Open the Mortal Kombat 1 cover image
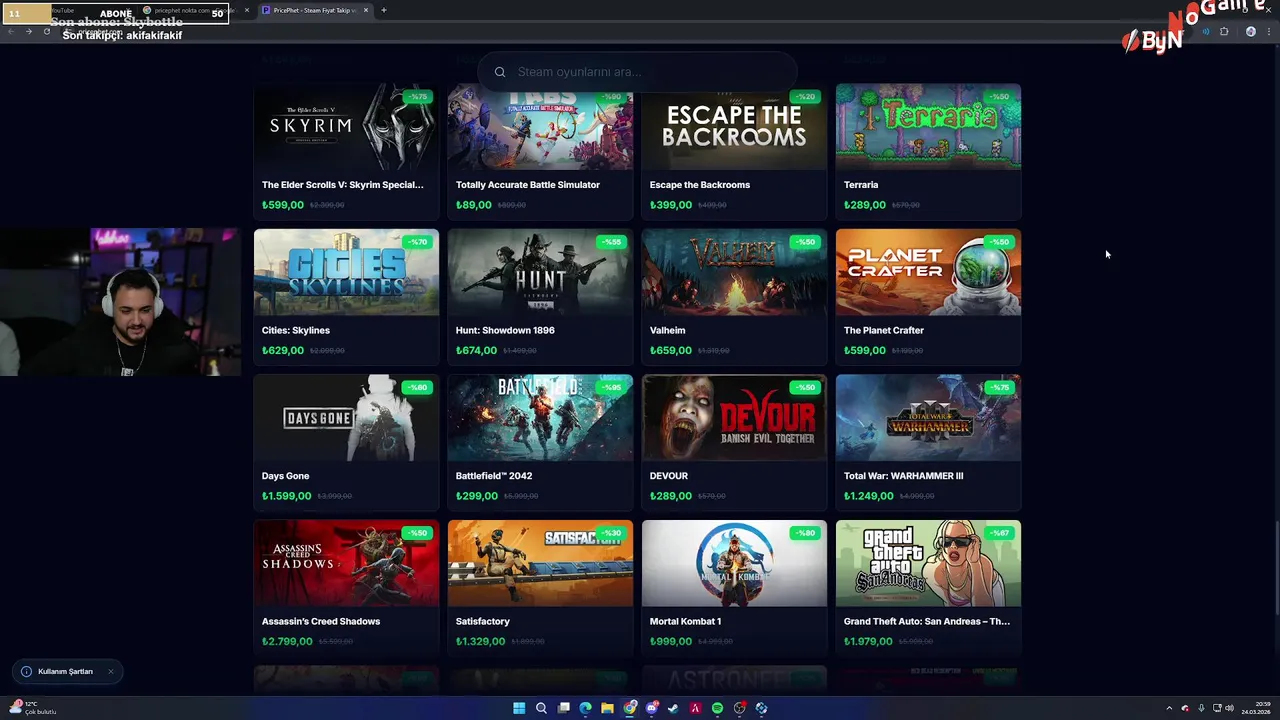1280x720 pixels. 734,563
